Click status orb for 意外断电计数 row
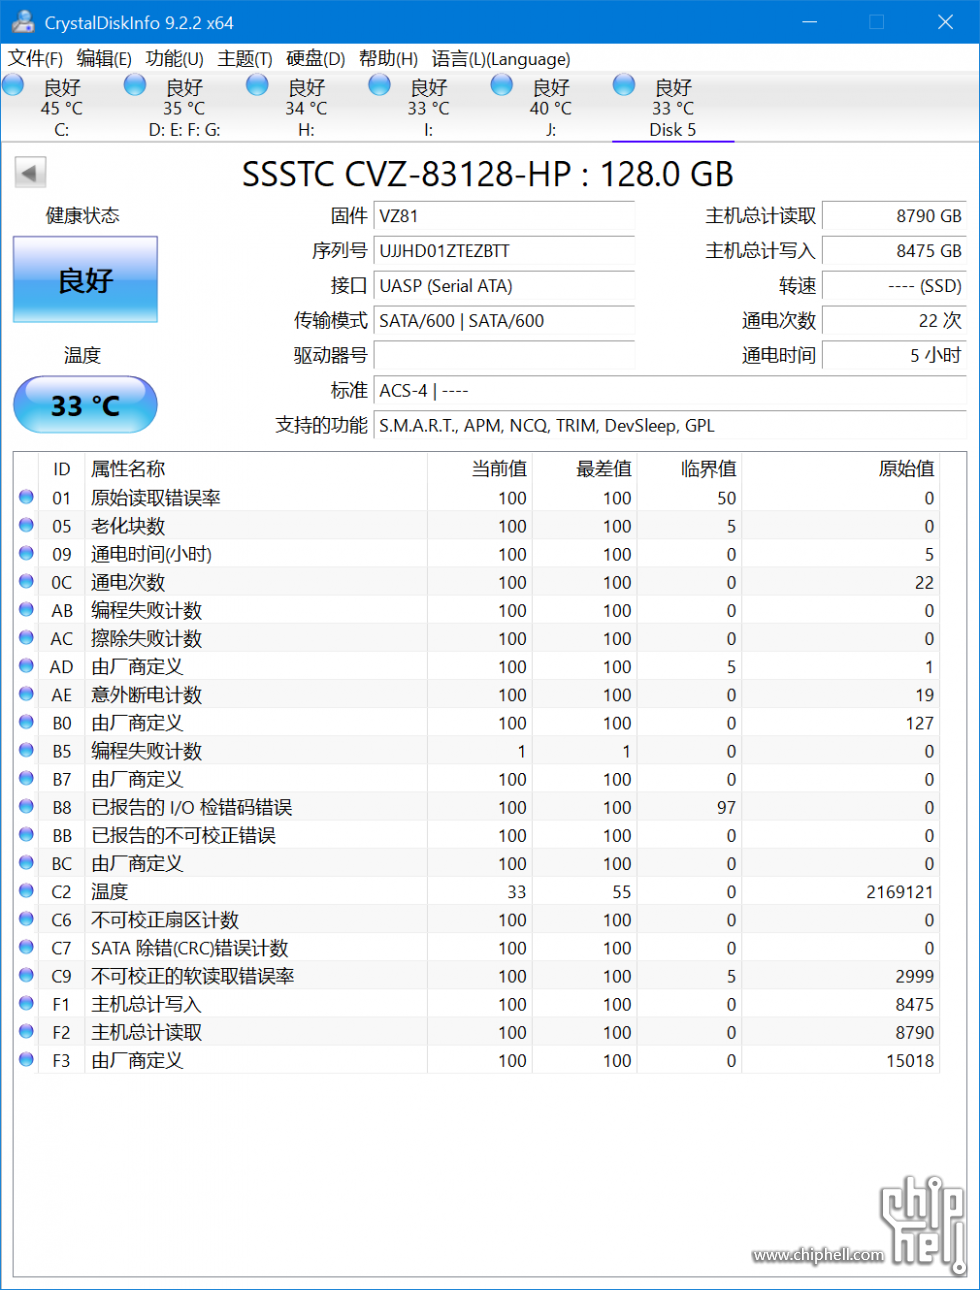The height and width of the screenshot is (1290, 980). click(x=26, y=693)
